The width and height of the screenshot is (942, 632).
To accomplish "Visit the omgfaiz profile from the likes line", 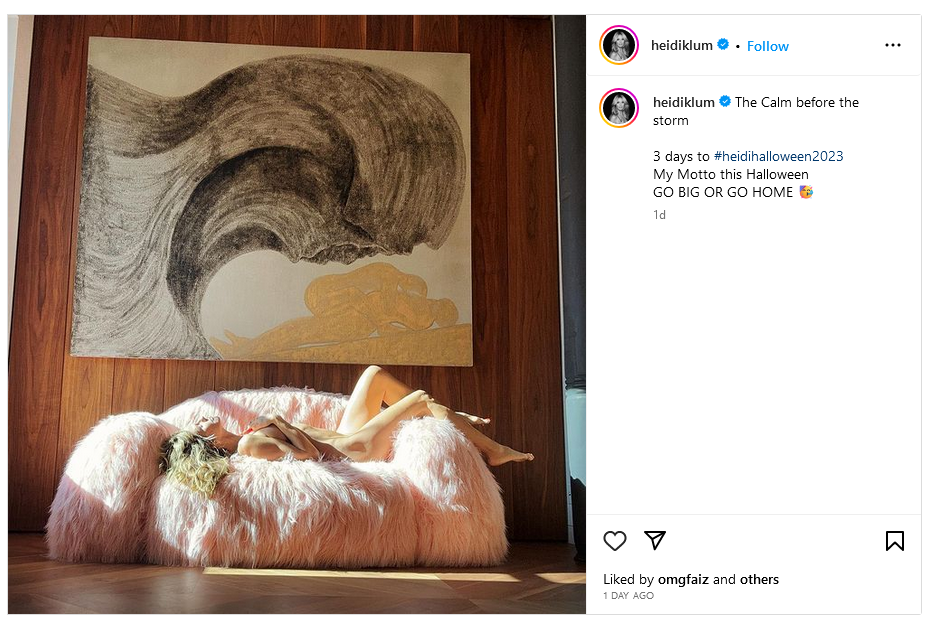I will click(x=684, y=580).
